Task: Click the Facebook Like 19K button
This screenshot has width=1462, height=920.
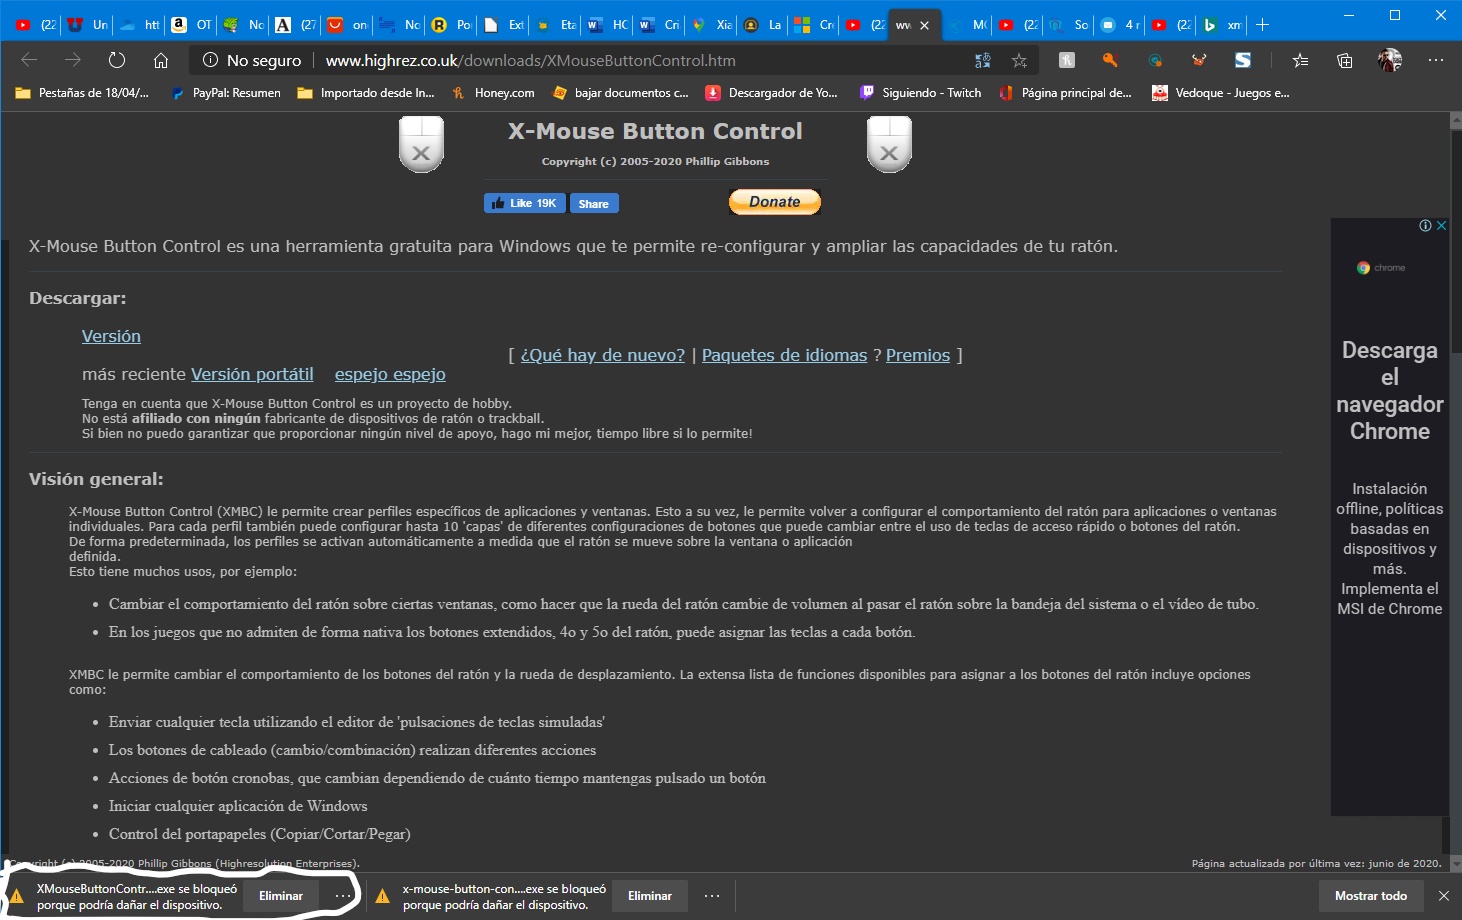Action: coord(525,203)
